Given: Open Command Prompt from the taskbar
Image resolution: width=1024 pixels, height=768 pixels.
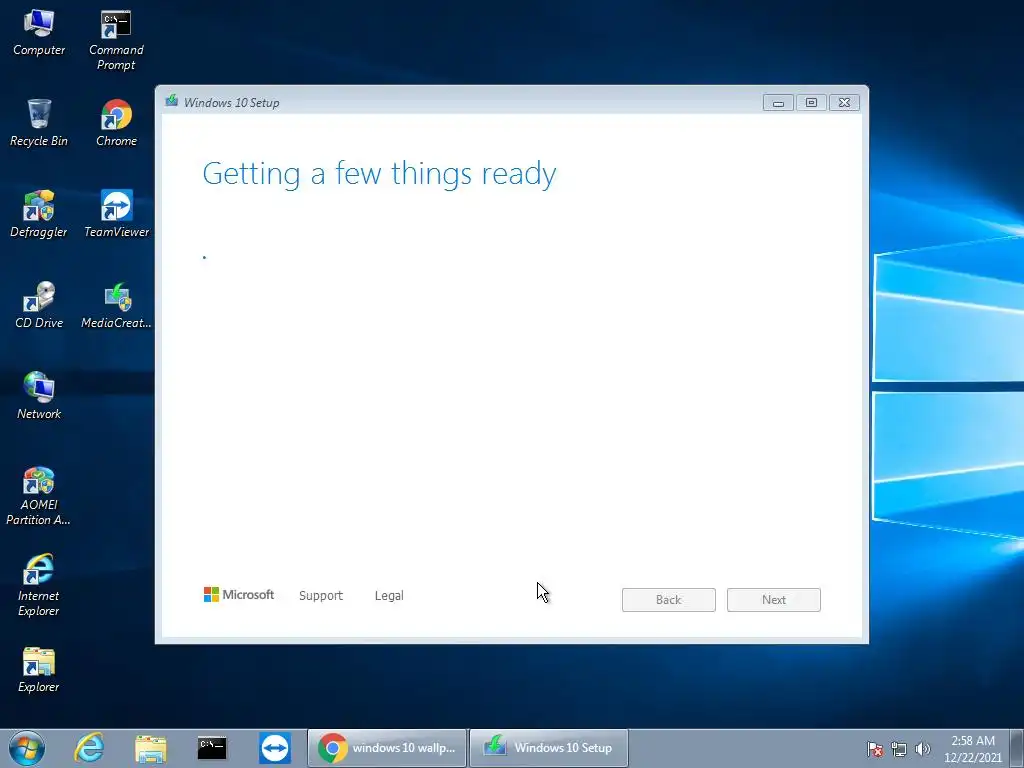Looking at the screenshot, I should click(212, 748).
